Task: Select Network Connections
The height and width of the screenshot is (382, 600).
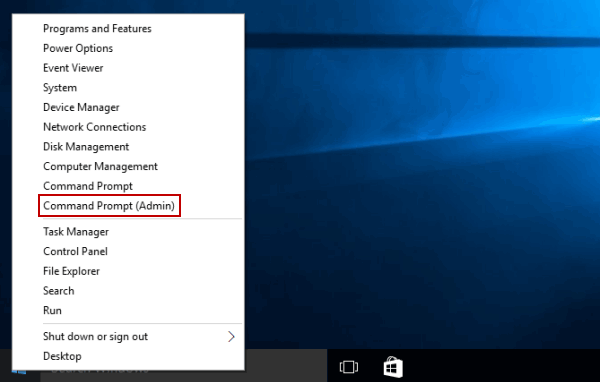Action: point(95,127)
